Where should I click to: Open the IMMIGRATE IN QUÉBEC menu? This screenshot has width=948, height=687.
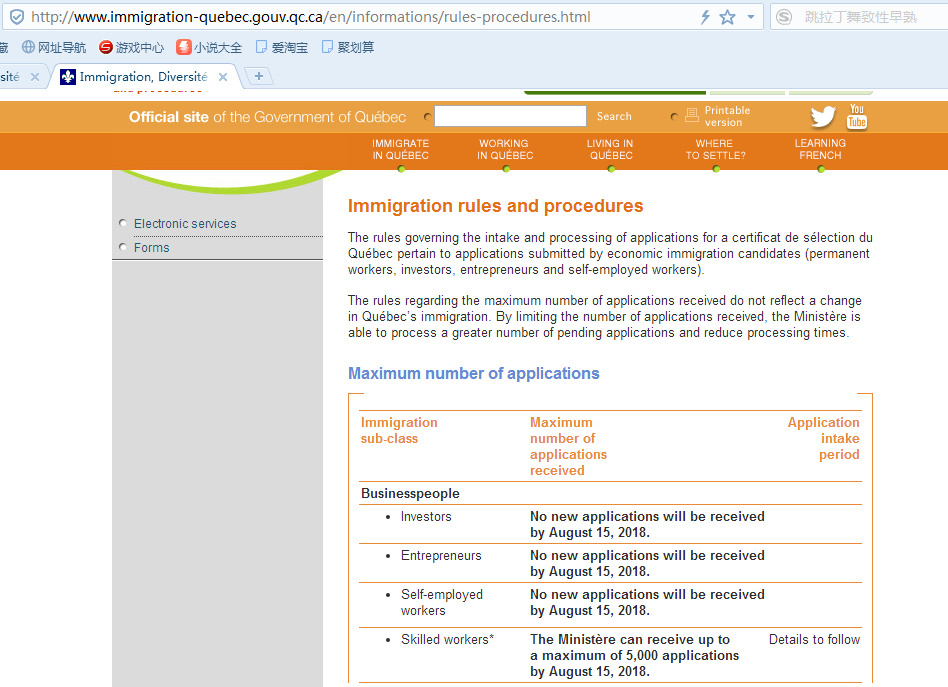pos(400,150)
